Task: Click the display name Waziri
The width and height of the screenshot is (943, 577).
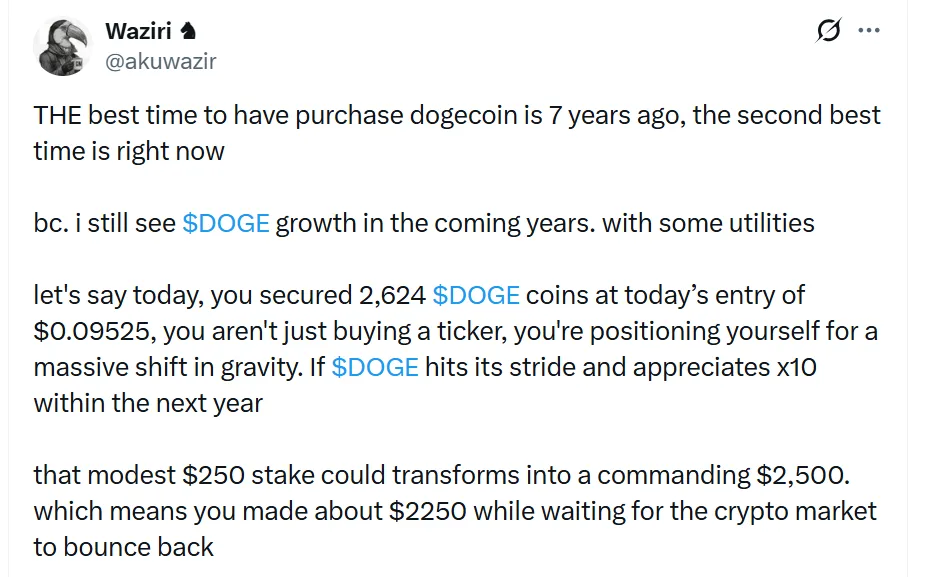Action: [138, 30]
